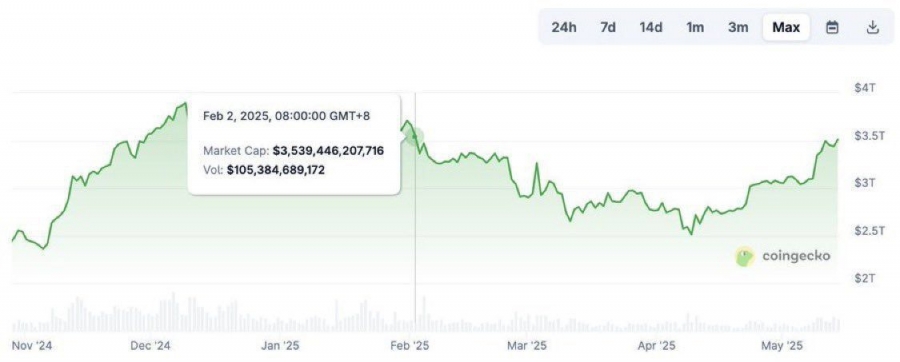Screen dimensions: 900x362
Task: Switch to the 7d time range
Action: (608, 27)
